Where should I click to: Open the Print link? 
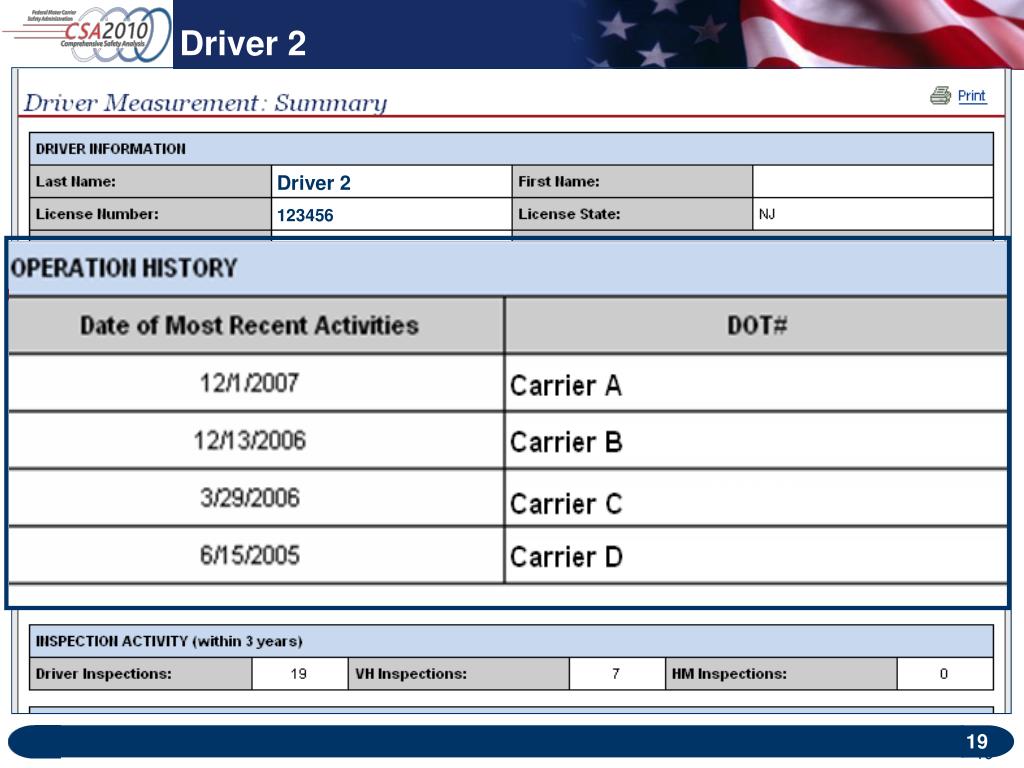point(971,96)
